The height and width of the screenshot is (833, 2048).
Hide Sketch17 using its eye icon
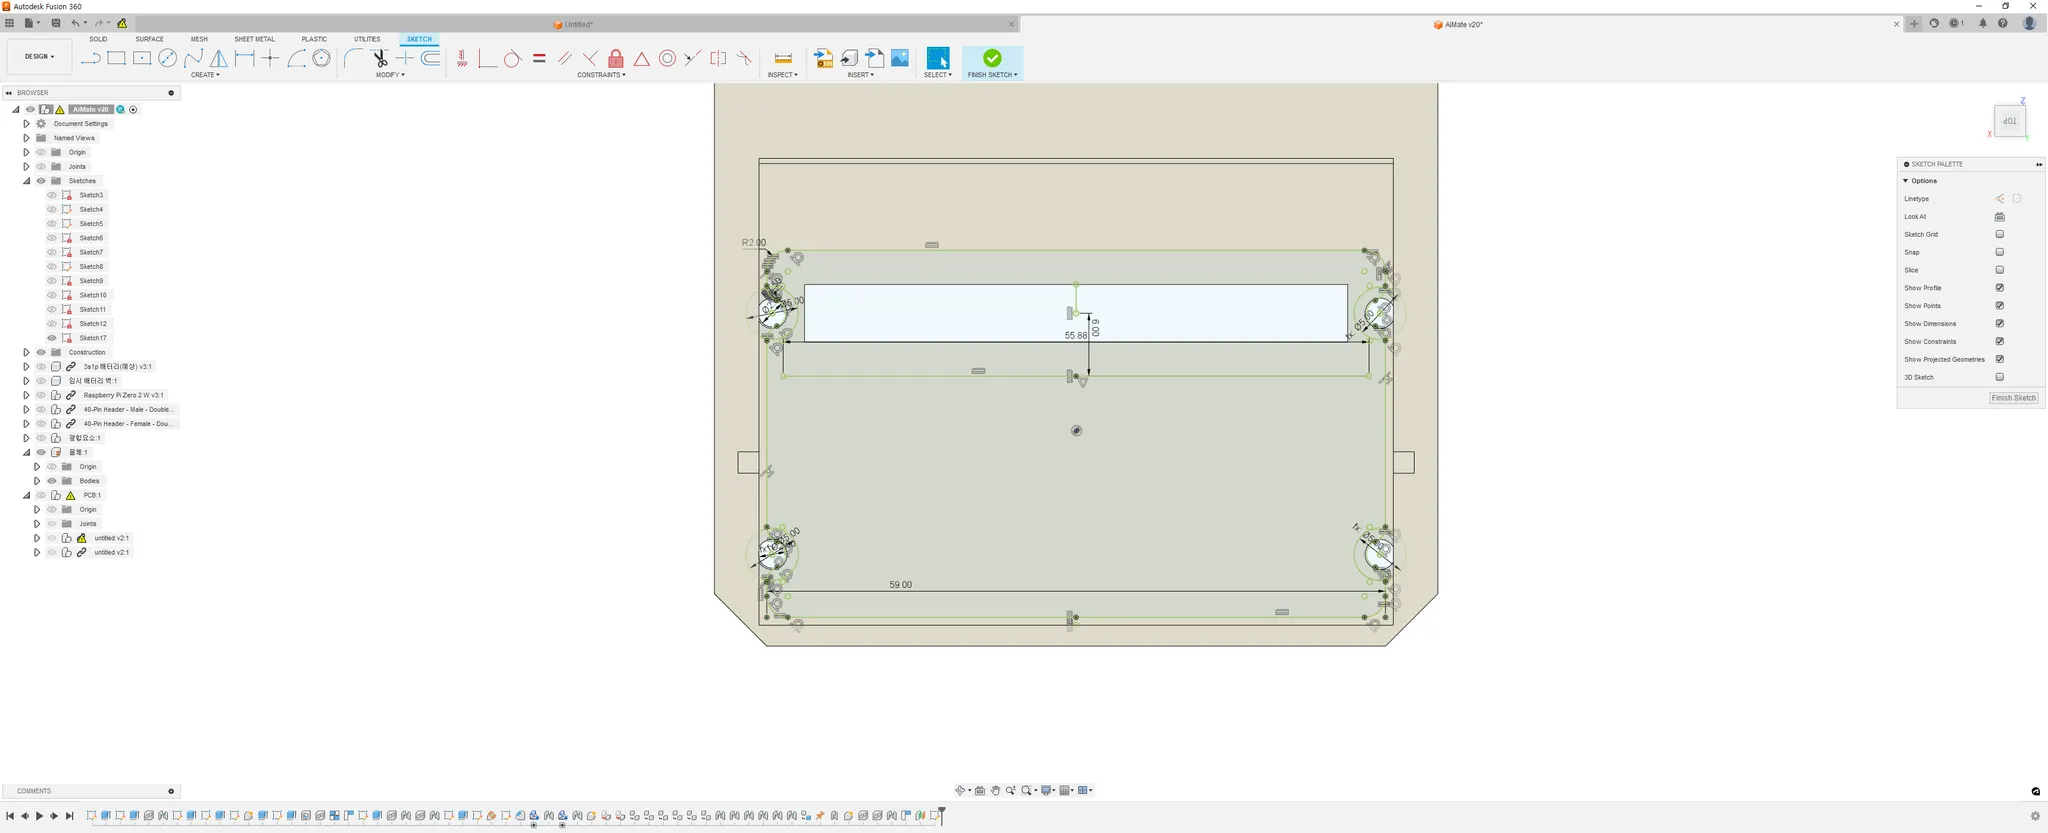click(52, 338)
